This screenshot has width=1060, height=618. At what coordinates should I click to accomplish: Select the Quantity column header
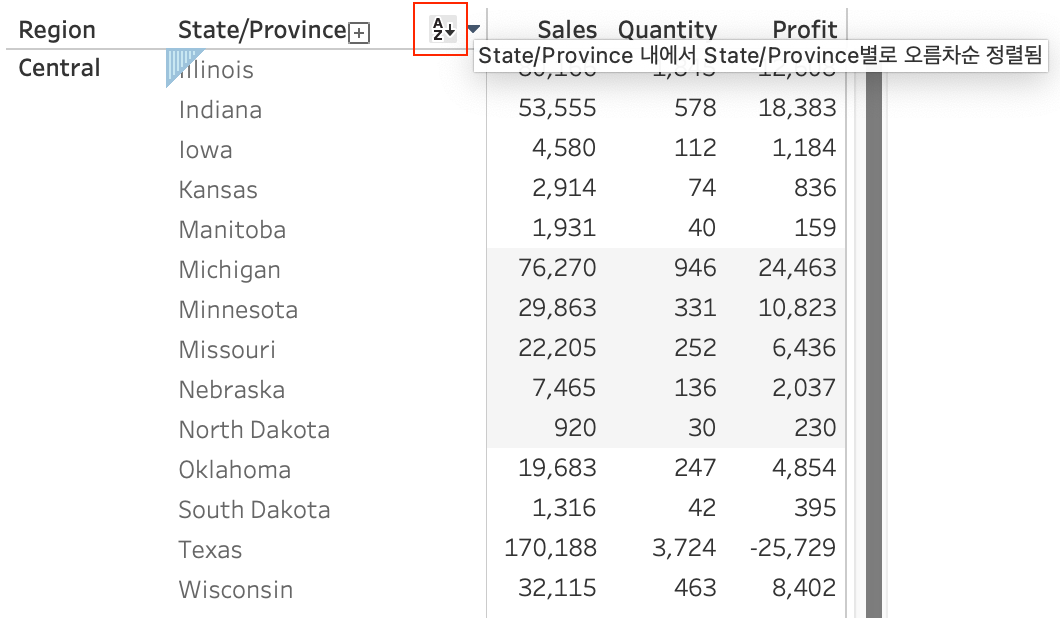667,30
